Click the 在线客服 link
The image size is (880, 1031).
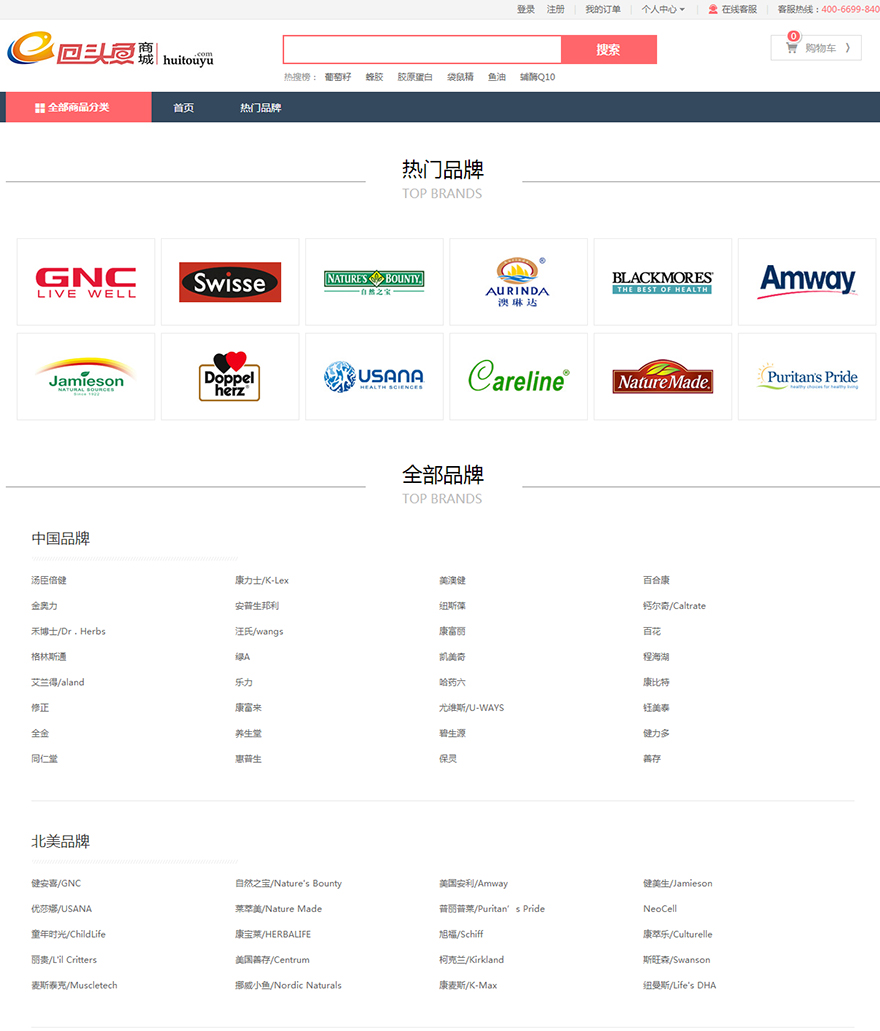click(739, 9)
